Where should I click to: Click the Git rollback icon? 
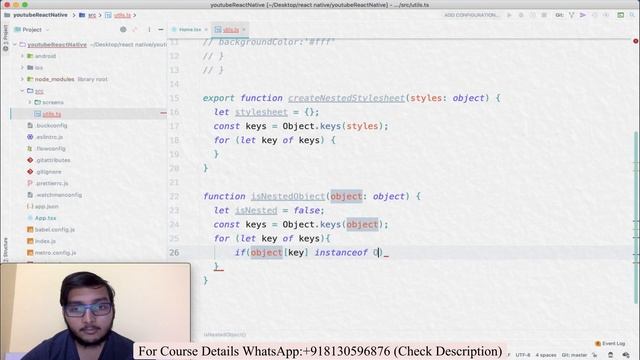coord(606,15)
